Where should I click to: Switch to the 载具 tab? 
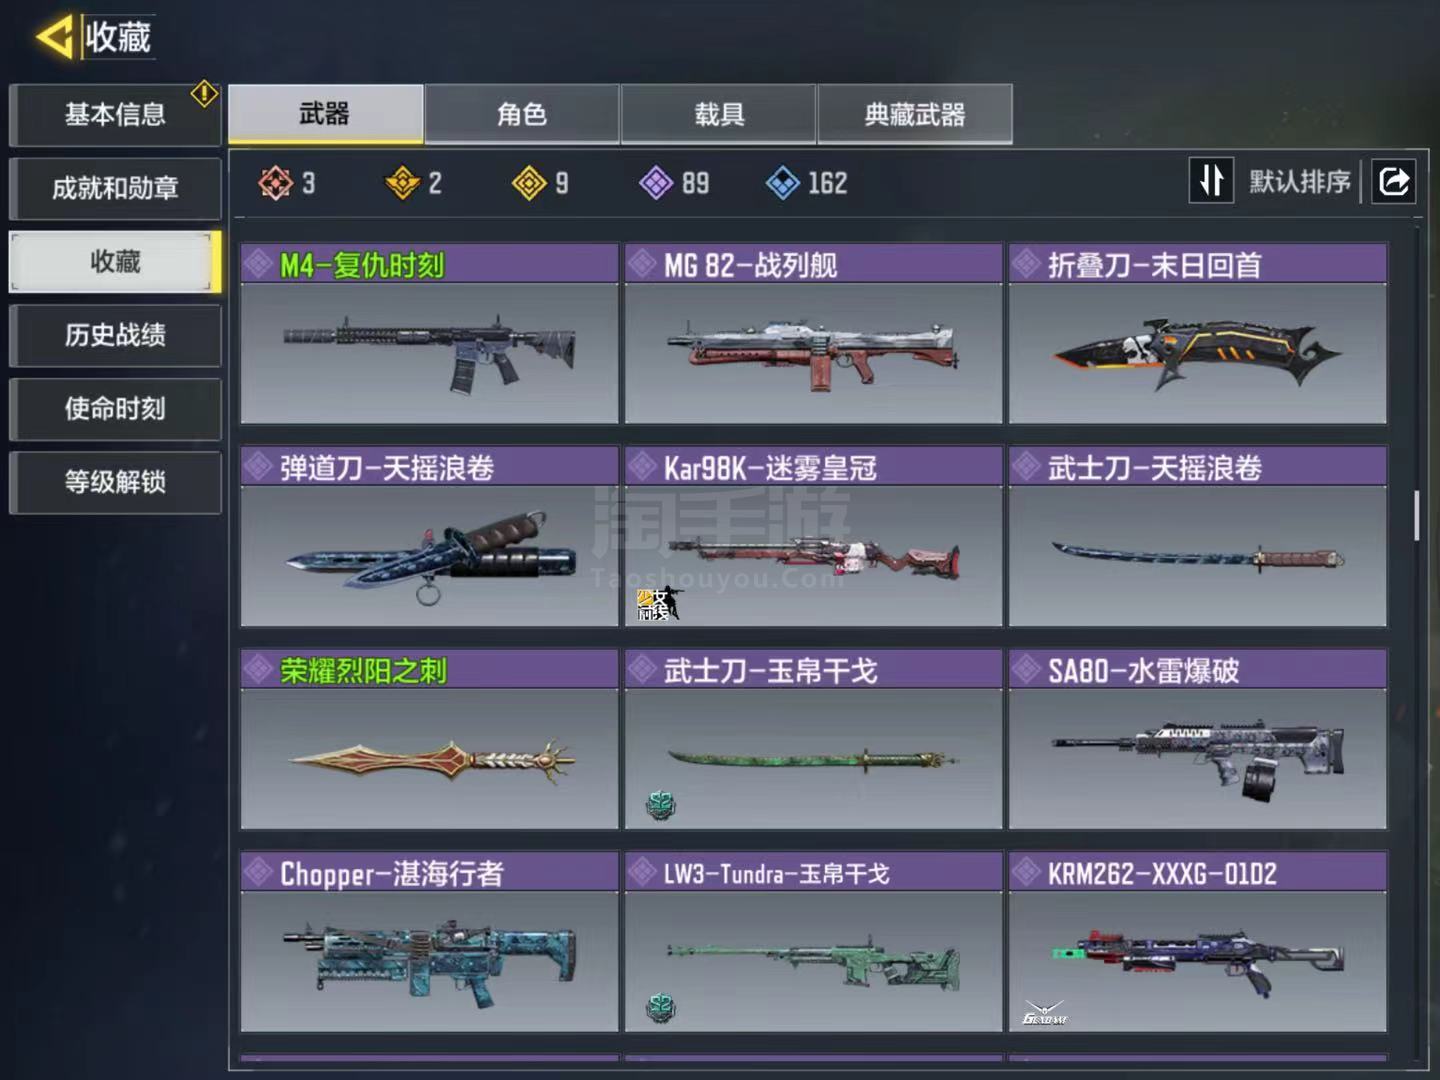point(719,114)
